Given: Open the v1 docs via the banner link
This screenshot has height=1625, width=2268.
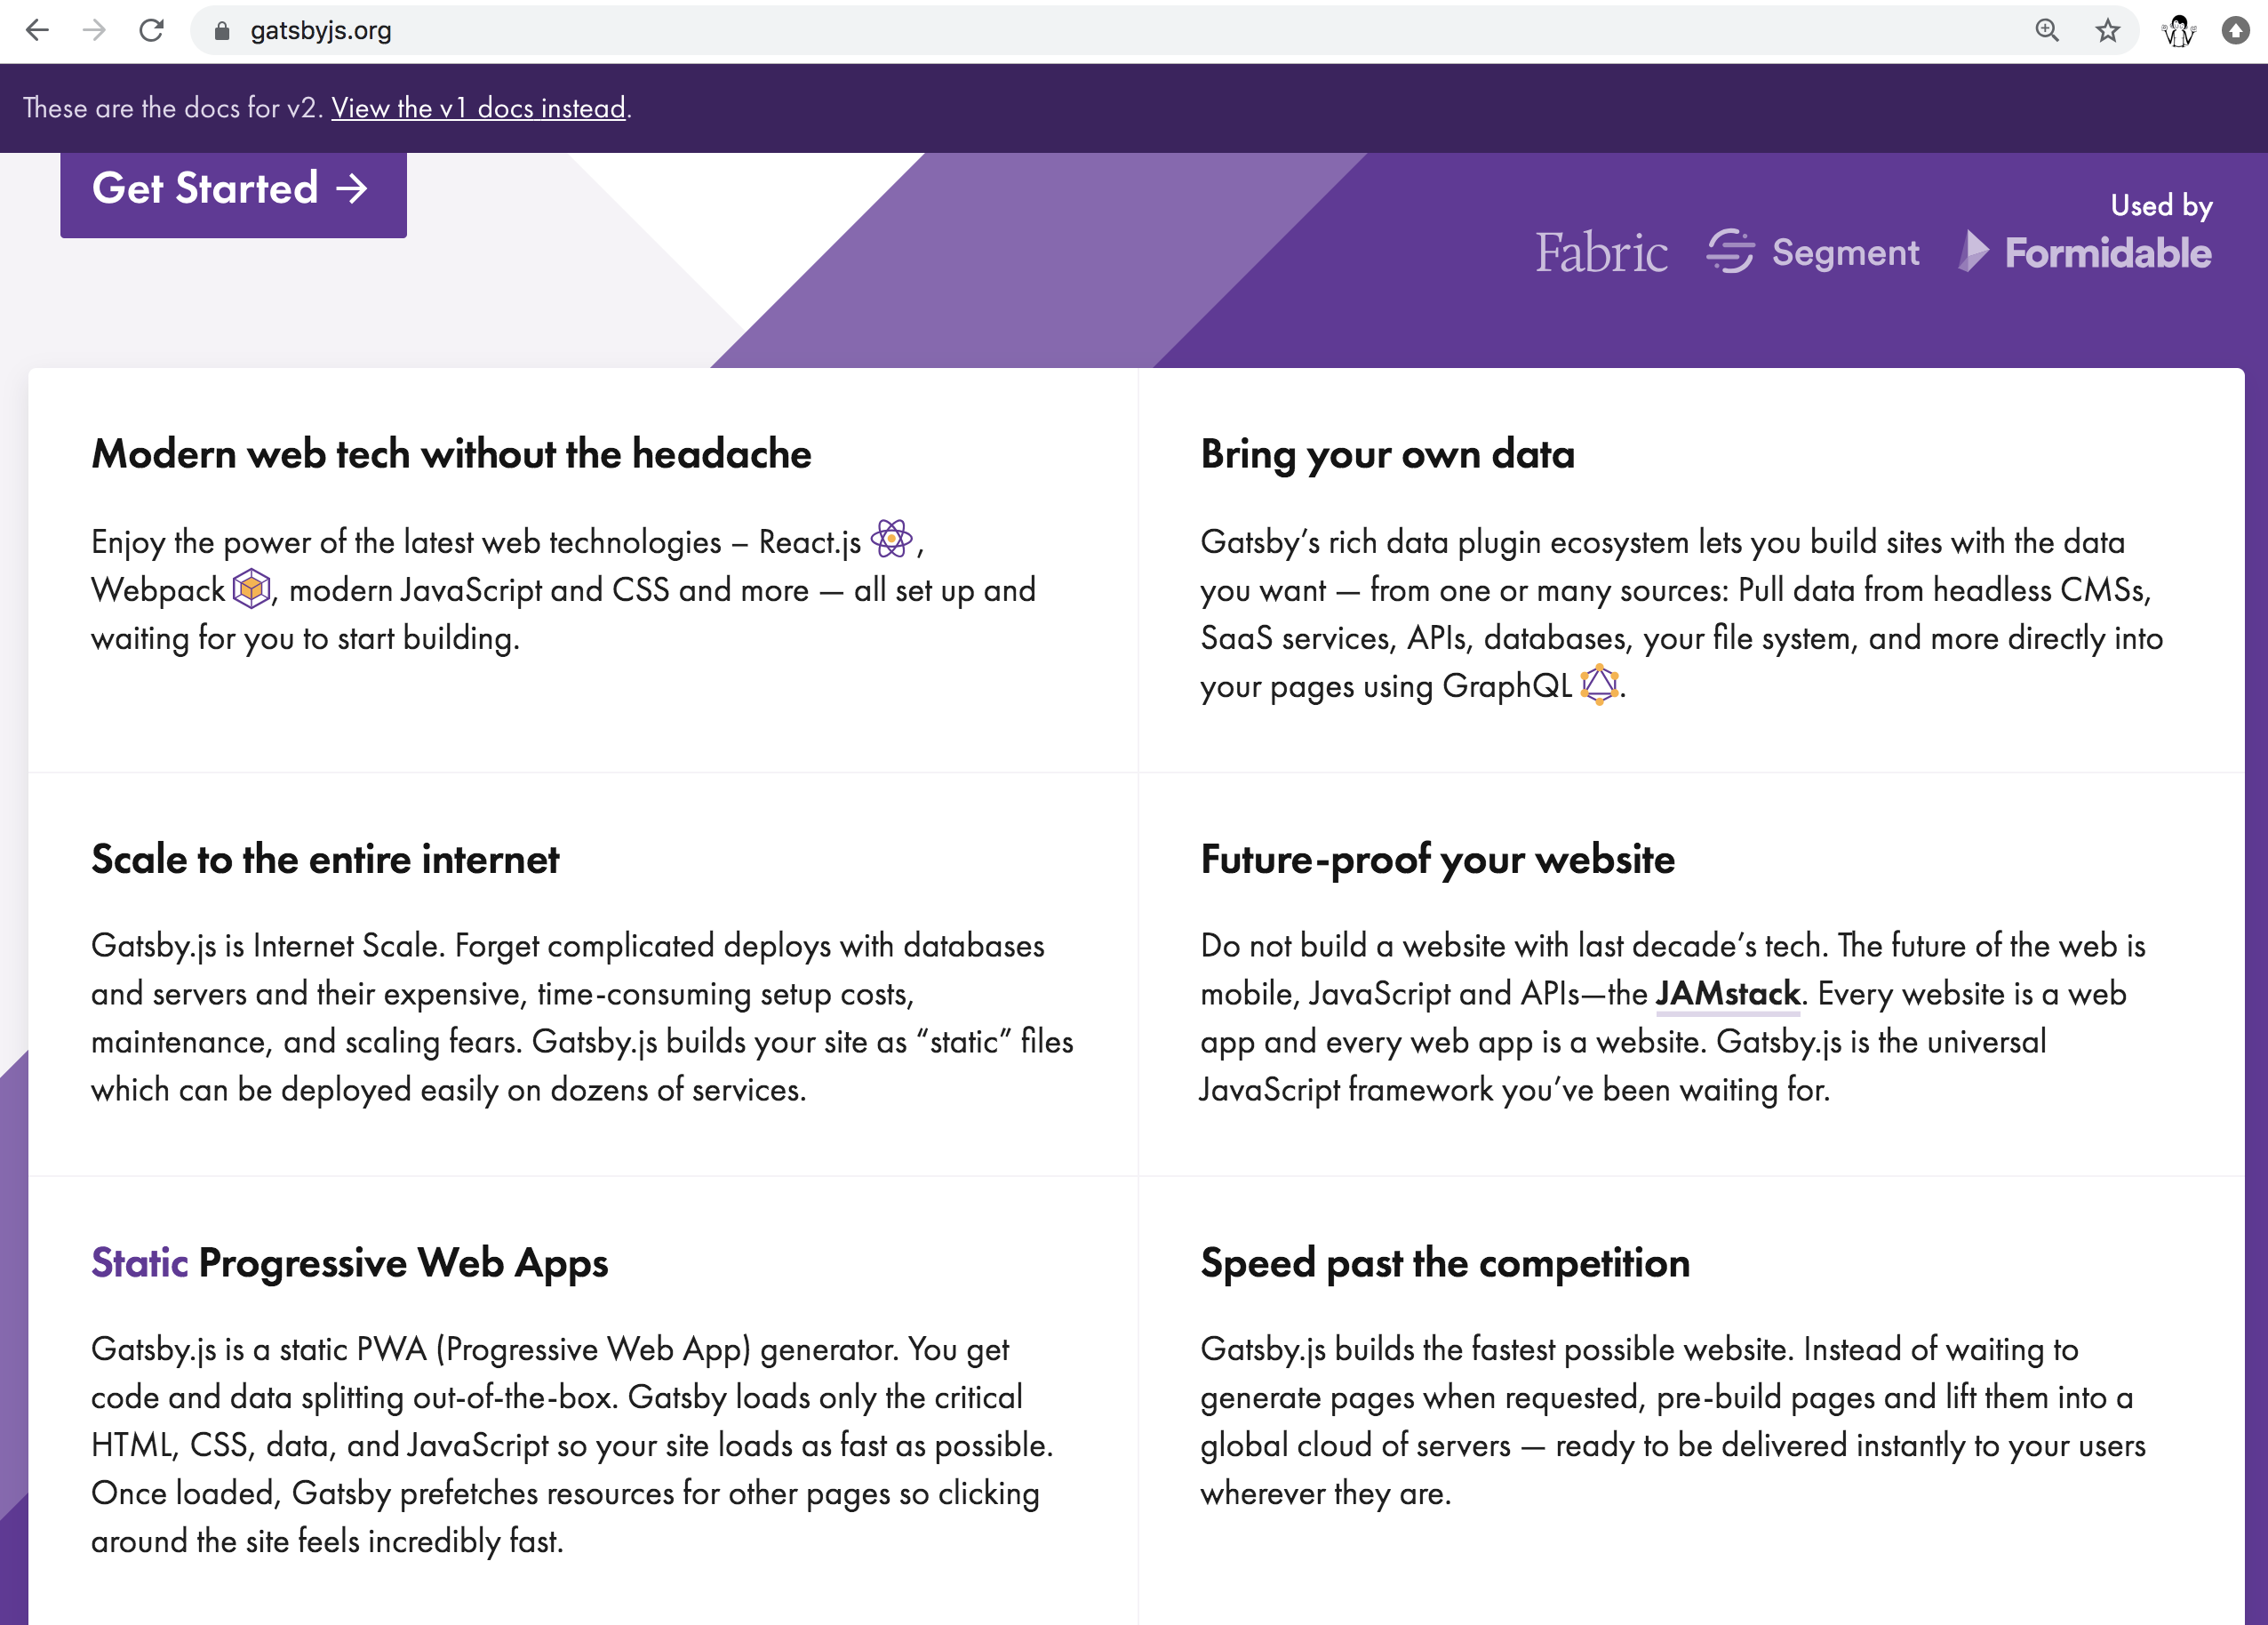Looking at the screenshot, I should [478, 108].
